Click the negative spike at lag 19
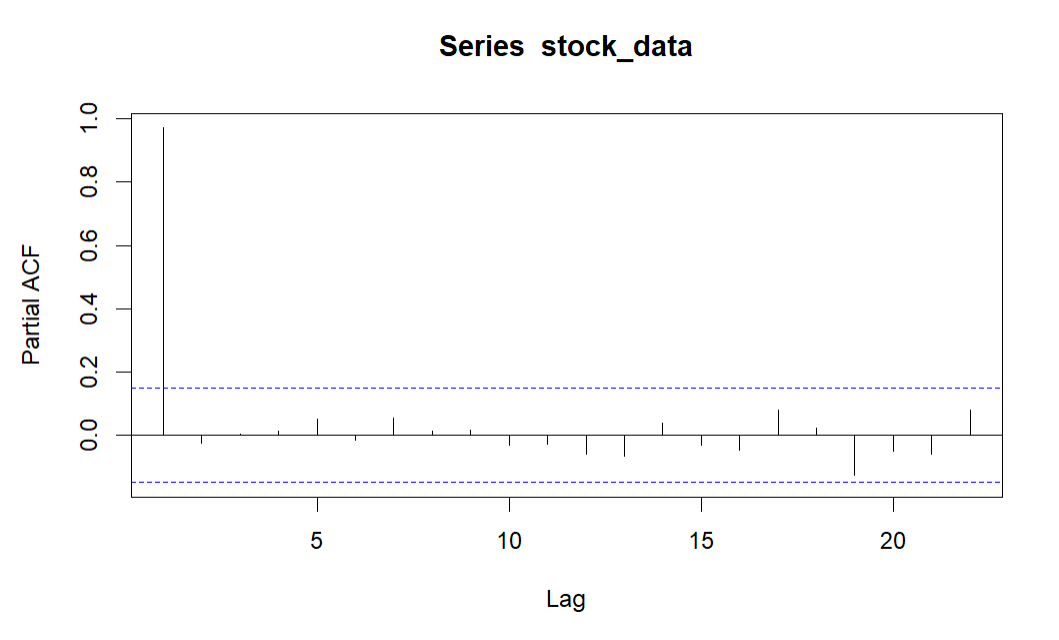Viewport: 1059px width, 640px height. (854, 456)
